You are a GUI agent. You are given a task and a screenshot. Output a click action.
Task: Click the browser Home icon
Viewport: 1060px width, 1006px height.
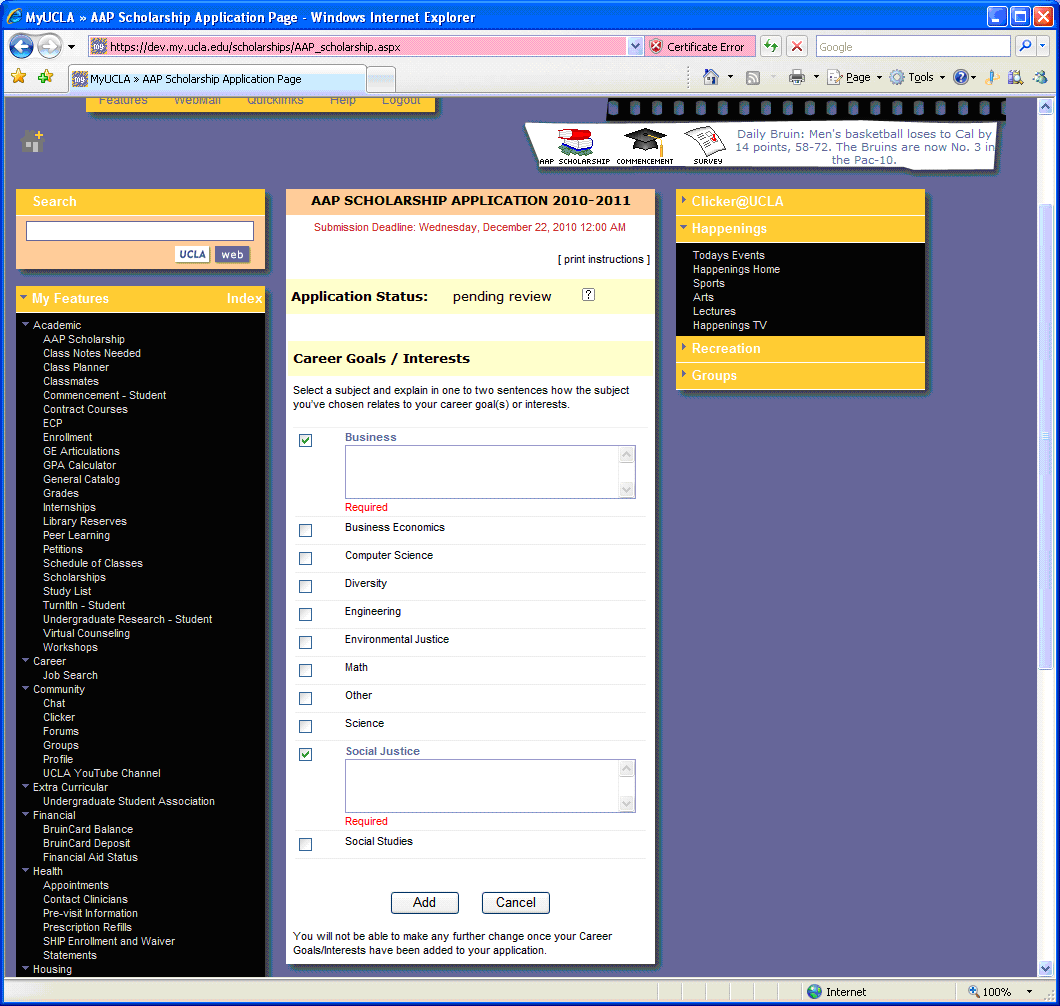click(711, 77)
